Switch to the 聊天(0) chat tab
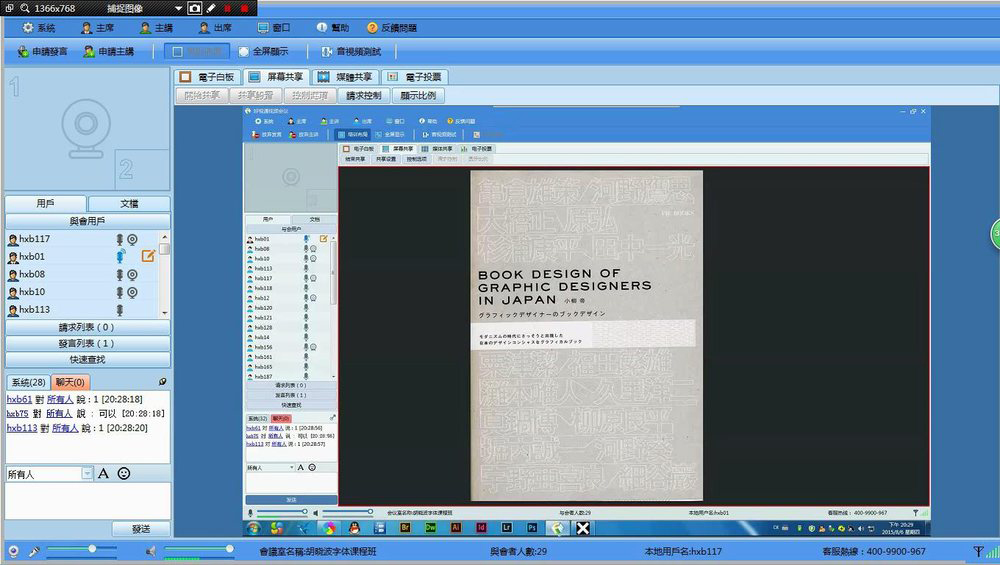This screenshot has height=565, width=1000. click(70, 383)
